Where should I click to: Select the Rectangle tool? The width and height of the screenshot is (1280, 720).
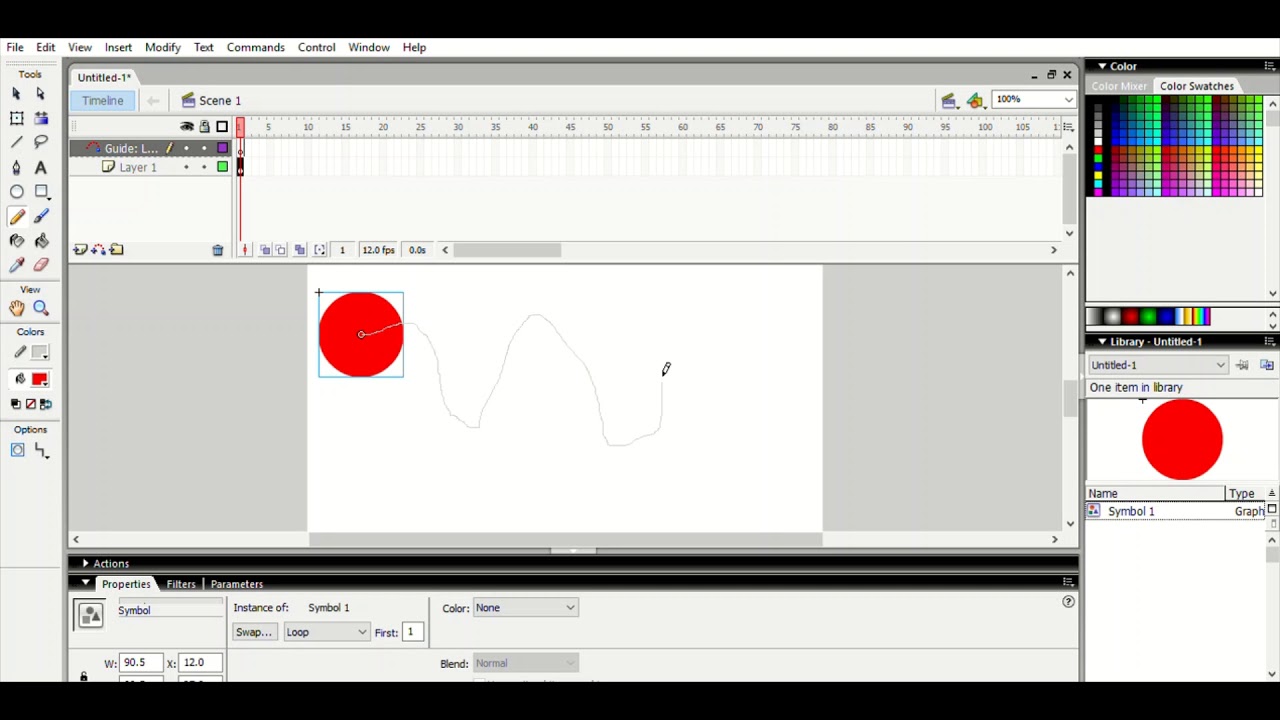pyautogui.click(x=41, y=192)
